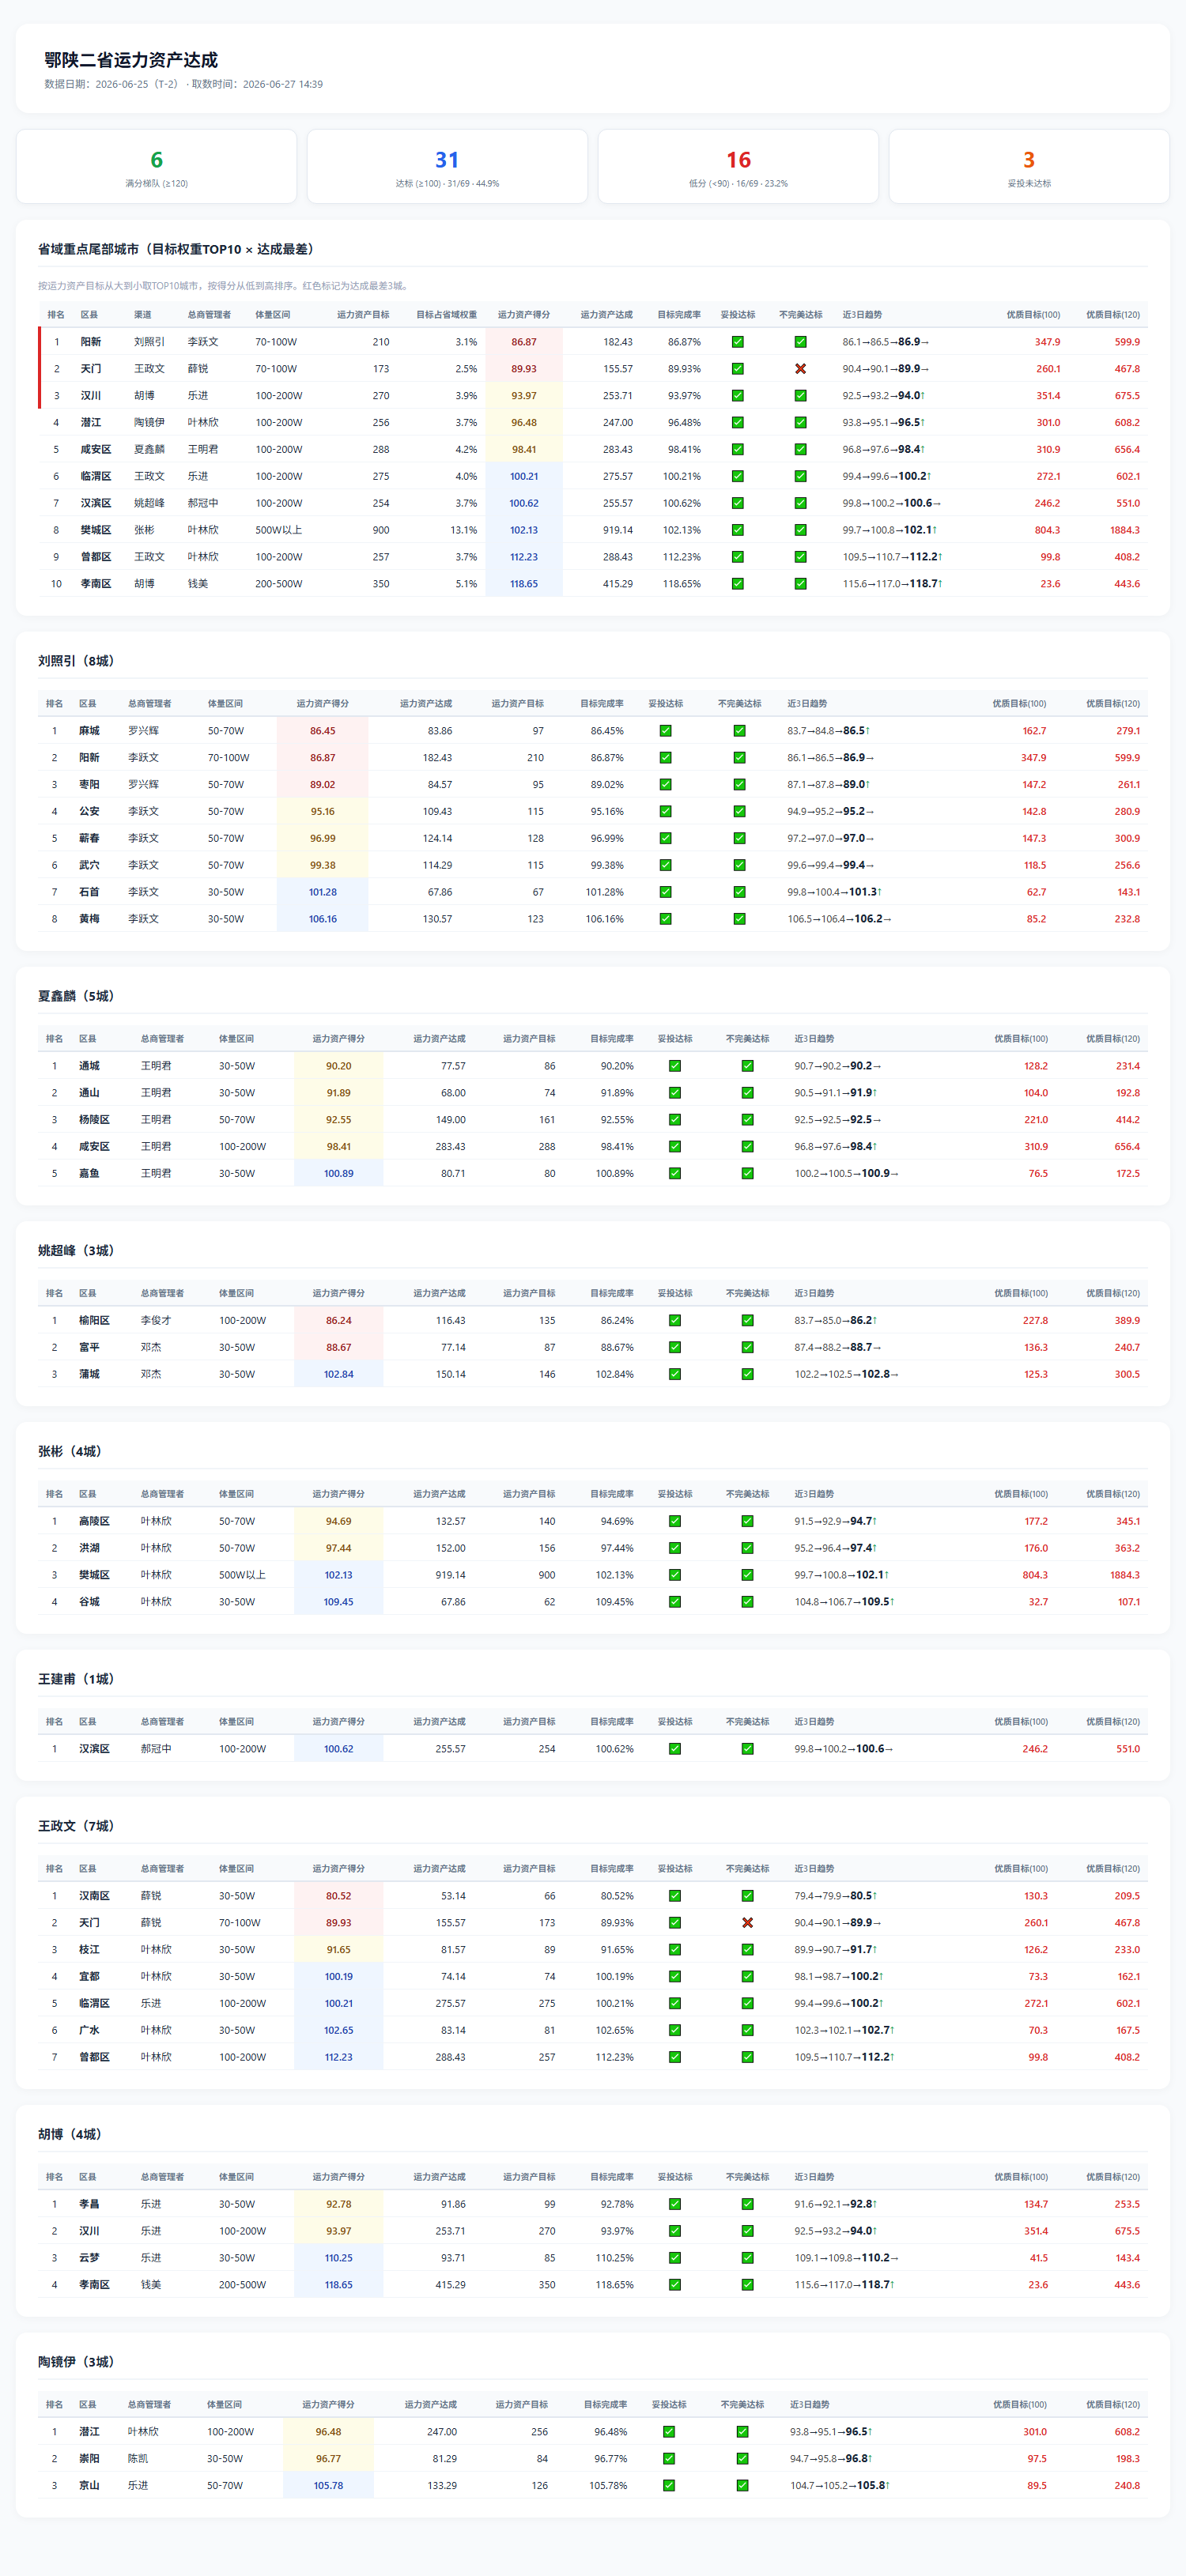Click 妥投达标 checkmark for 麻城 row
The width and height of the screenshot is (1186, 2576).
click(665, 731)
